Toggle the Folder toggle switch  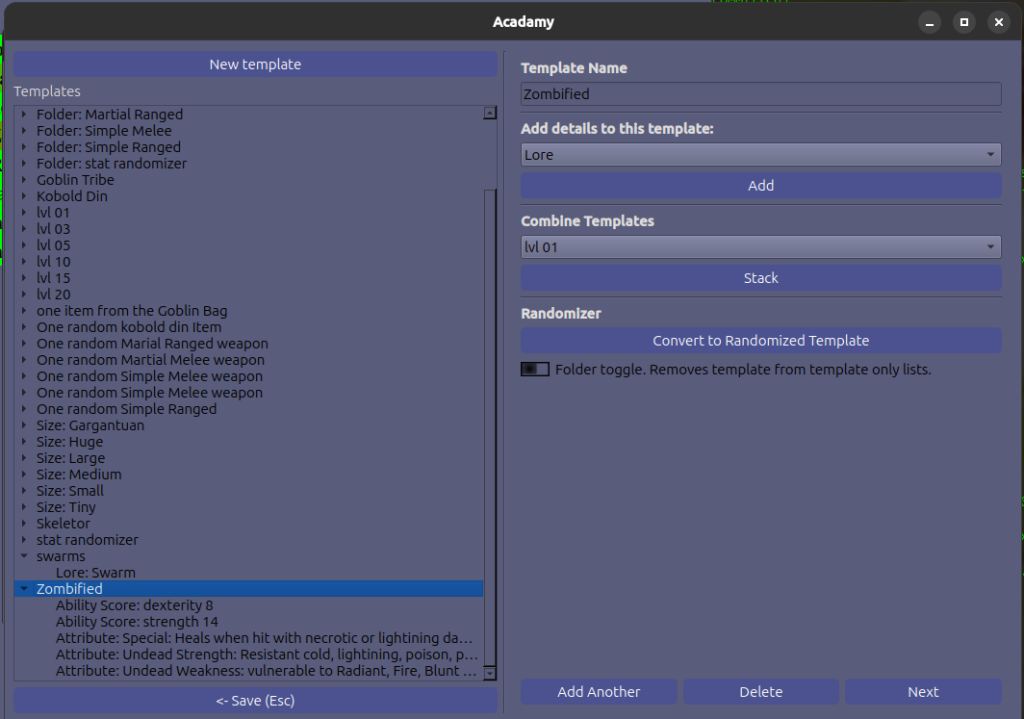535,369
